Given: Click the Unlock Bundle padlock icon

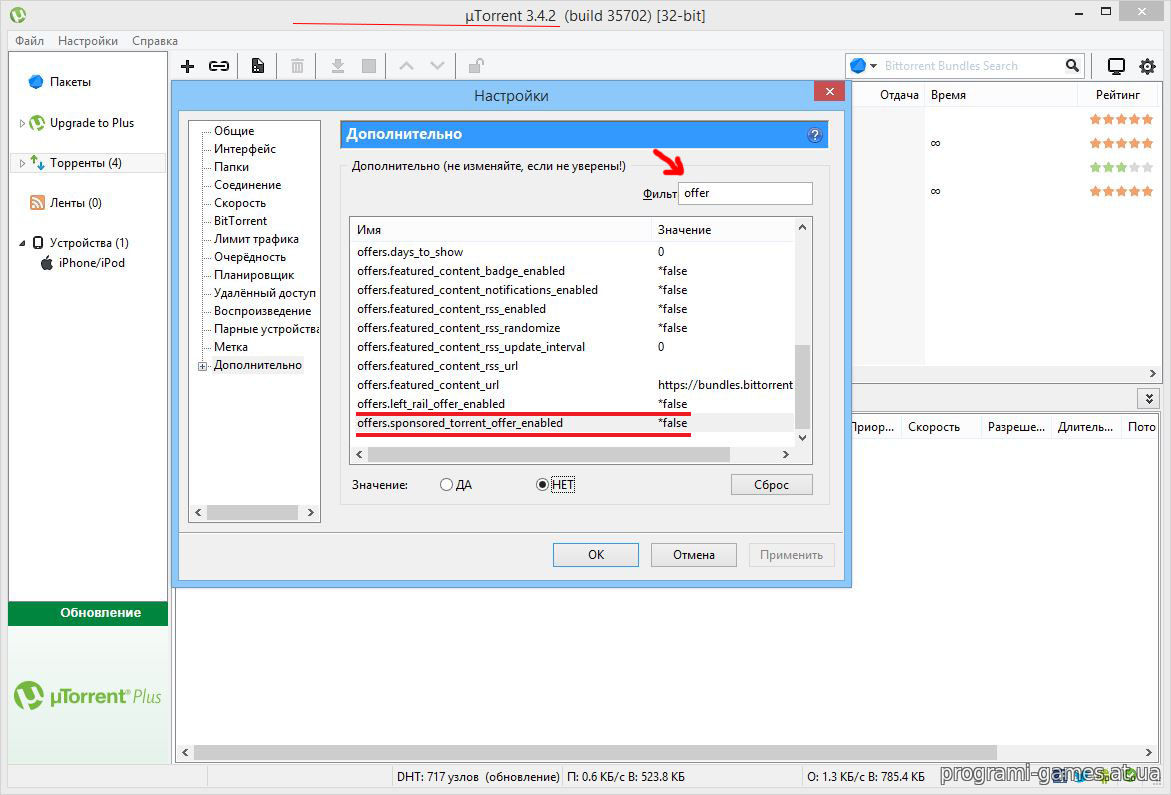Looking at the screenshot, I should point(476,66).
